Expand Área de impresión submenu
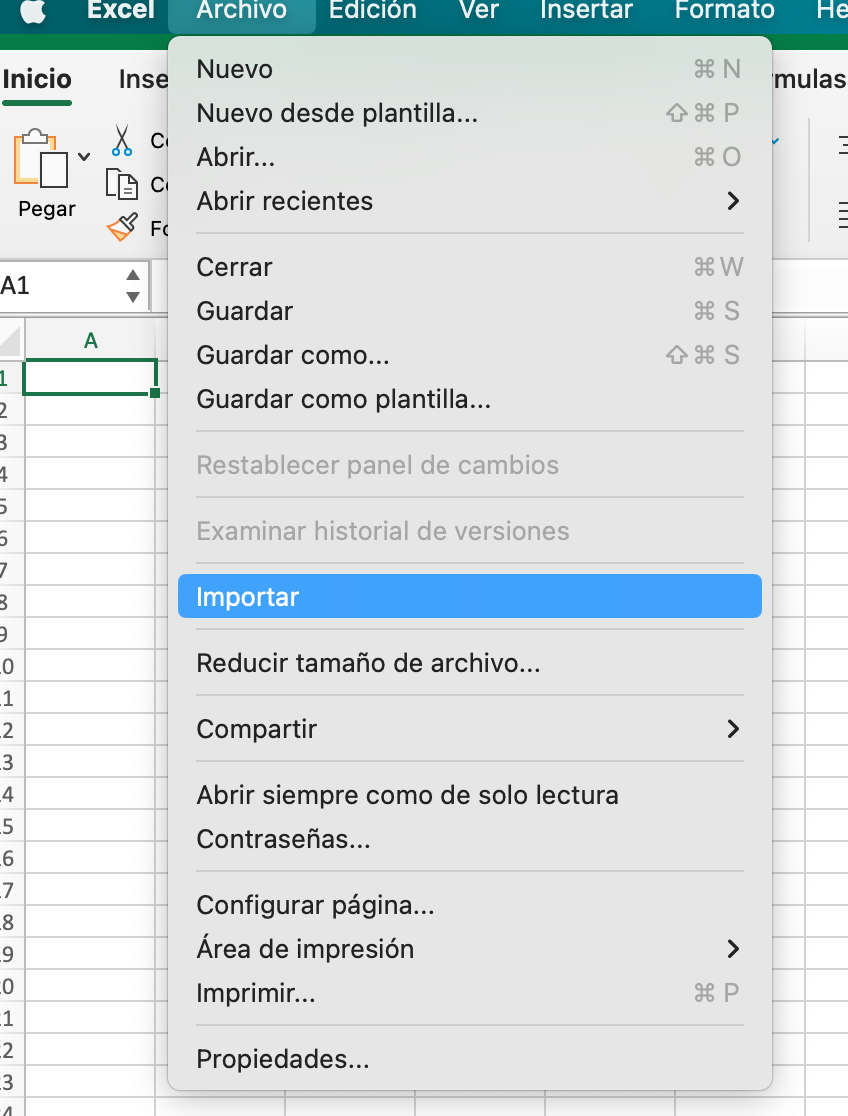 (470, 949)
